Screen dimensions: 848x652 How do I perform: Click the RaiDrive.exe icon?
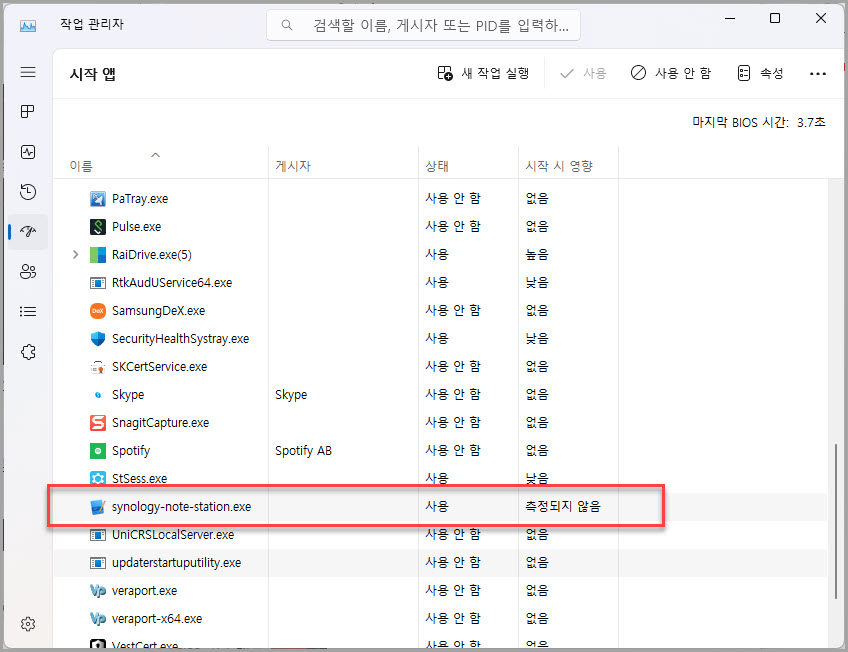click(97, 255)
